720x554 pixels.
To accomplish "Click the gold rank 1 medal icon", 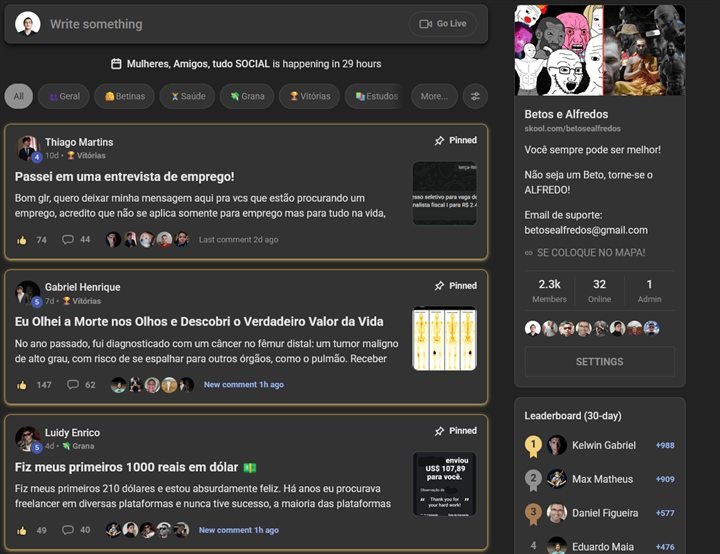I will [533, 446].
